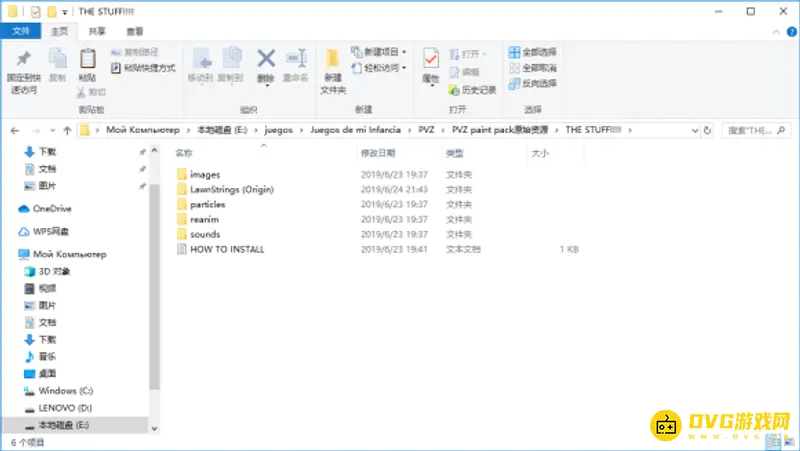Viewport: 800px width, 451px height.
Task: Click PVZ paint pack原始资源 in breadcrumb
Action: [x=500, y=130]
